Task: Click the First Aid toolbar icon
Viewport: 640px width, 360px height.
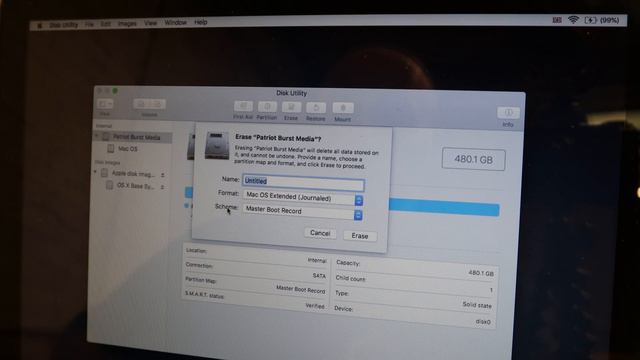Action: coord(243,107)
